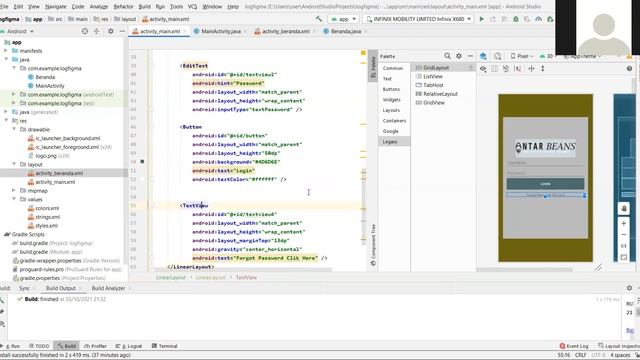Expand the manifests folder
640x360 pixels.
[6, 51]
